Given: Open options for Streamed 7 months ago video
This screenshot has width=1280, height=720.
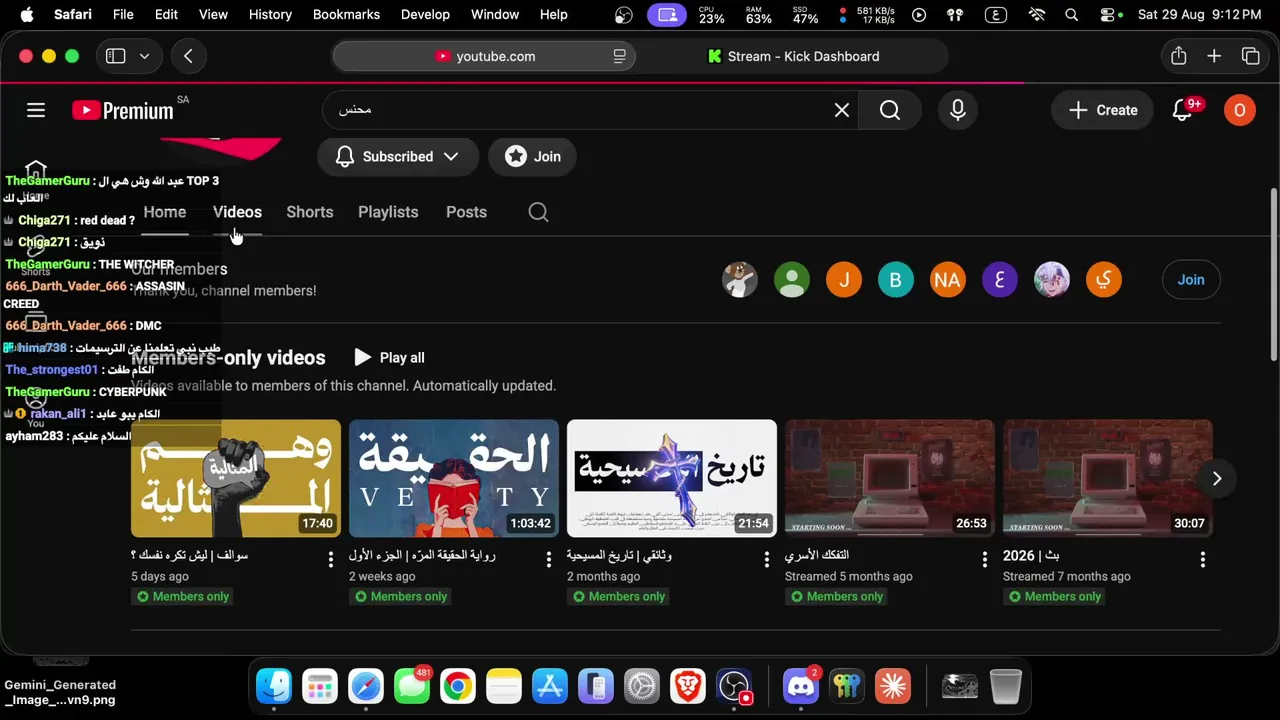Looking at the screenshot, I should tap(1203, 559).
